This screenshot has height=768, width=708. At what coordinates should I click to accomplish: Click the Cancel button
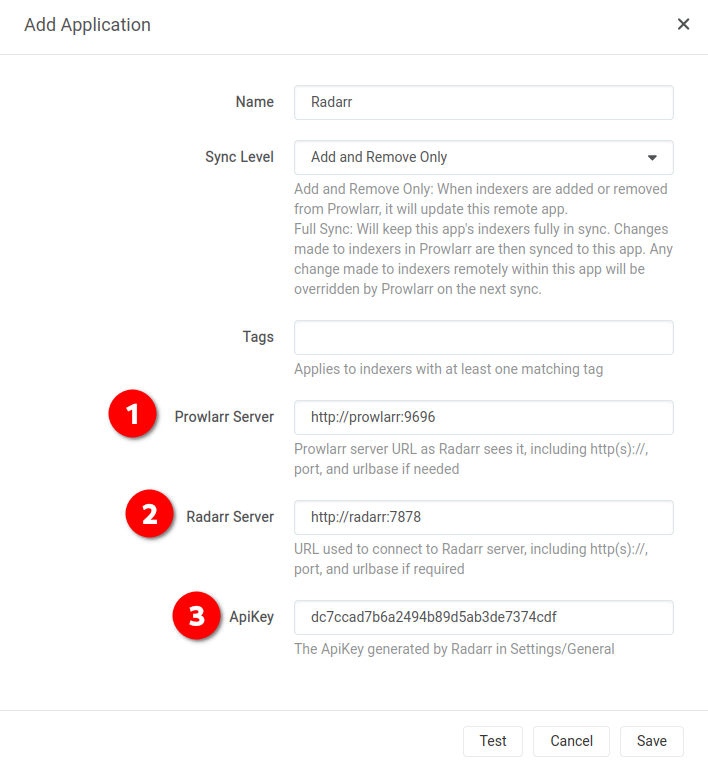571,741
